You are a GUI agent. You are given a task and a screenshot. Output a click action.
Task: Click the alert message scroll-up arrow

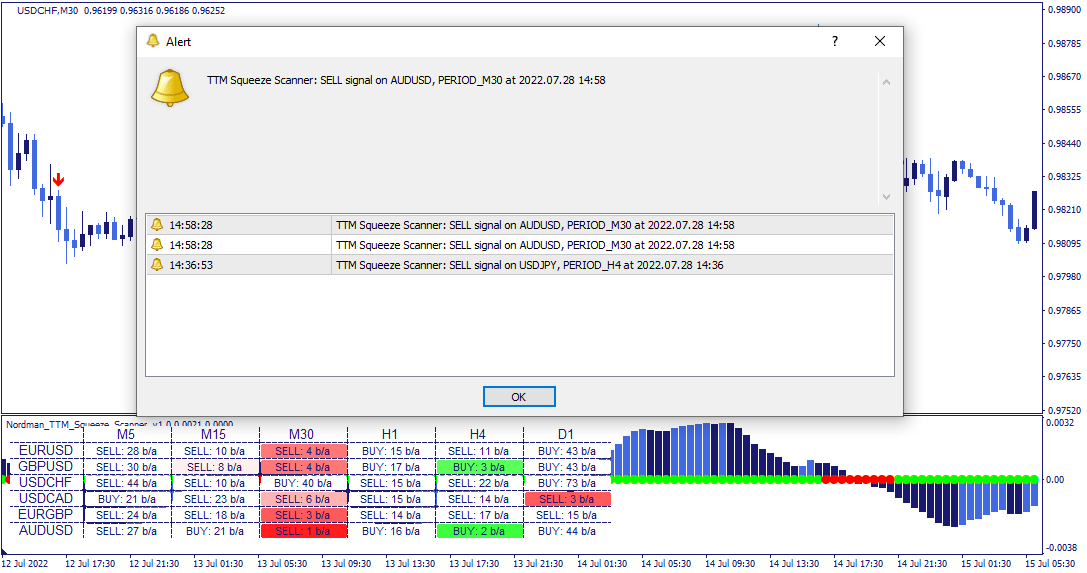point(886,82)
